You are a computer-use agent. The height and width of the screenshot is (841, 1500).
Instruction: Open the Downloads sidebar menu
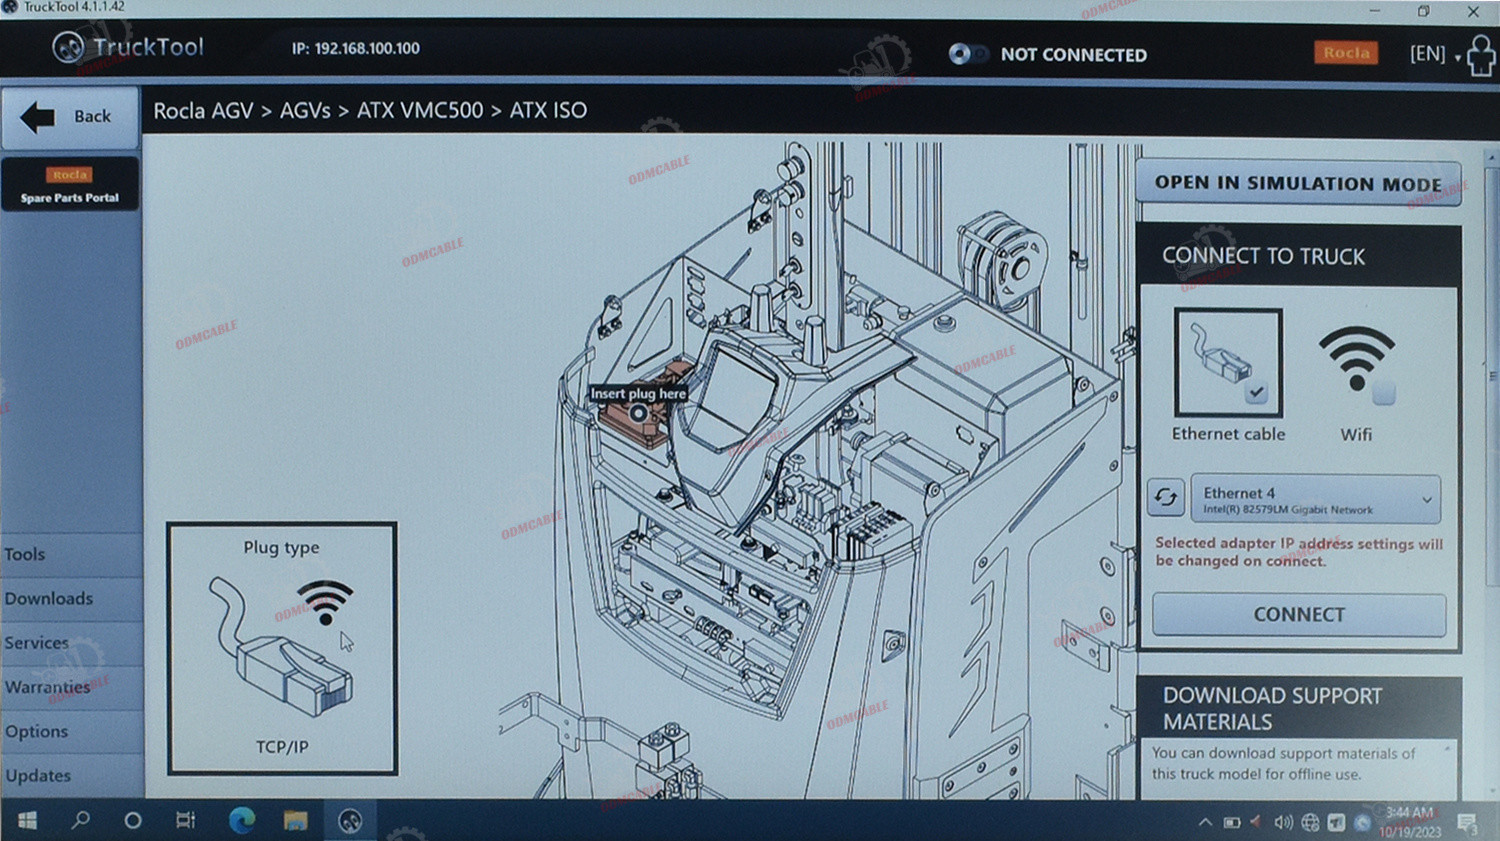pos(71,598)
